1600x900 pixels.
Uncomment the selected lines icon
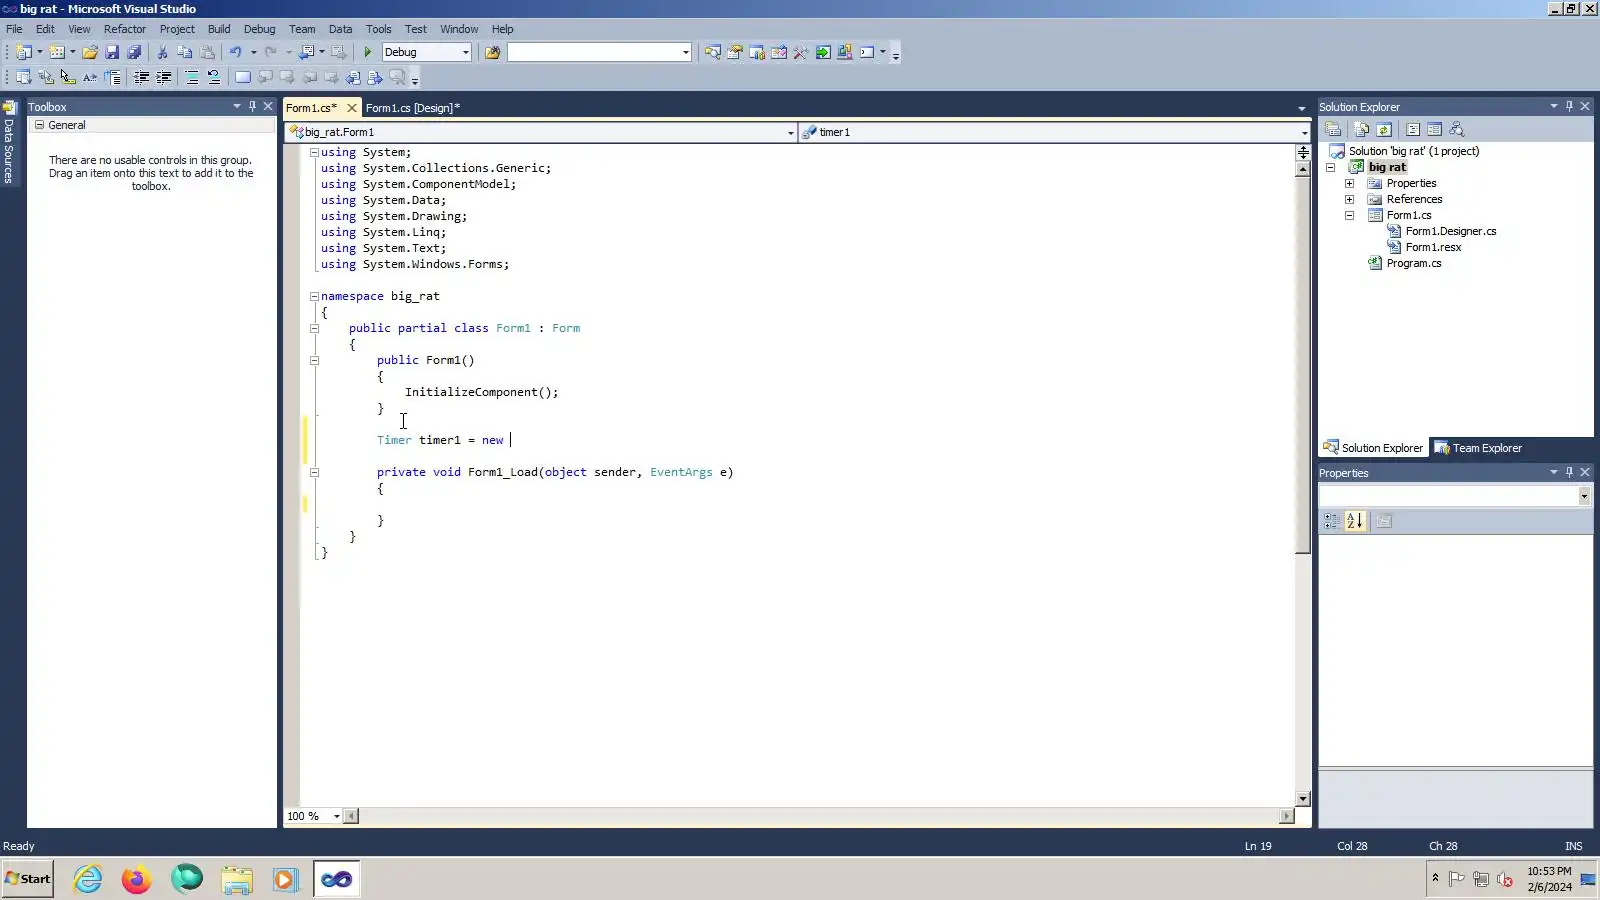coord(214,77)
